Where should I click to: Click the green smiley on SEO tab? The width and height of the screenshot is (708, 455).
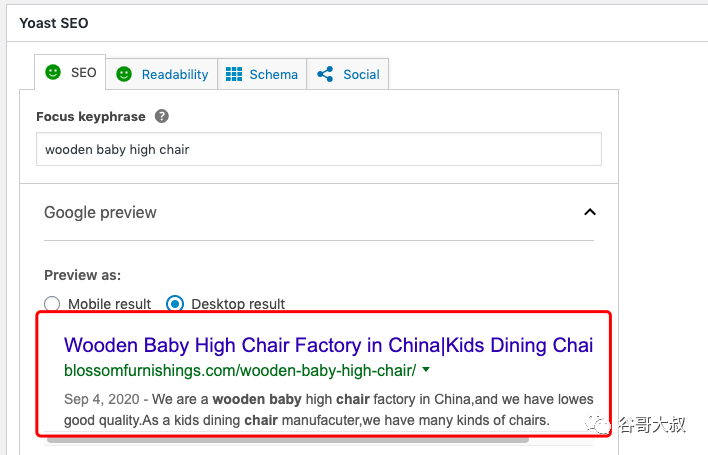pos(53,72)
